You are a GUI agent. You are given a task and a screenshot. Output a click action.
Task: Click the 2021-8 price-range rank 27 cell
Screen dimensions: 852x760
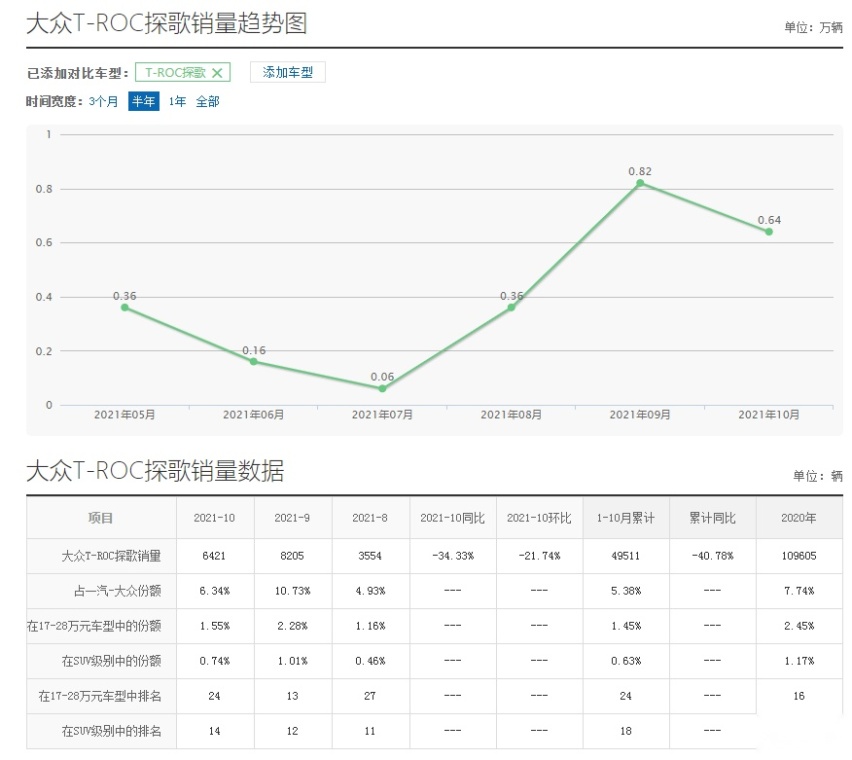[x=369, y=696]
